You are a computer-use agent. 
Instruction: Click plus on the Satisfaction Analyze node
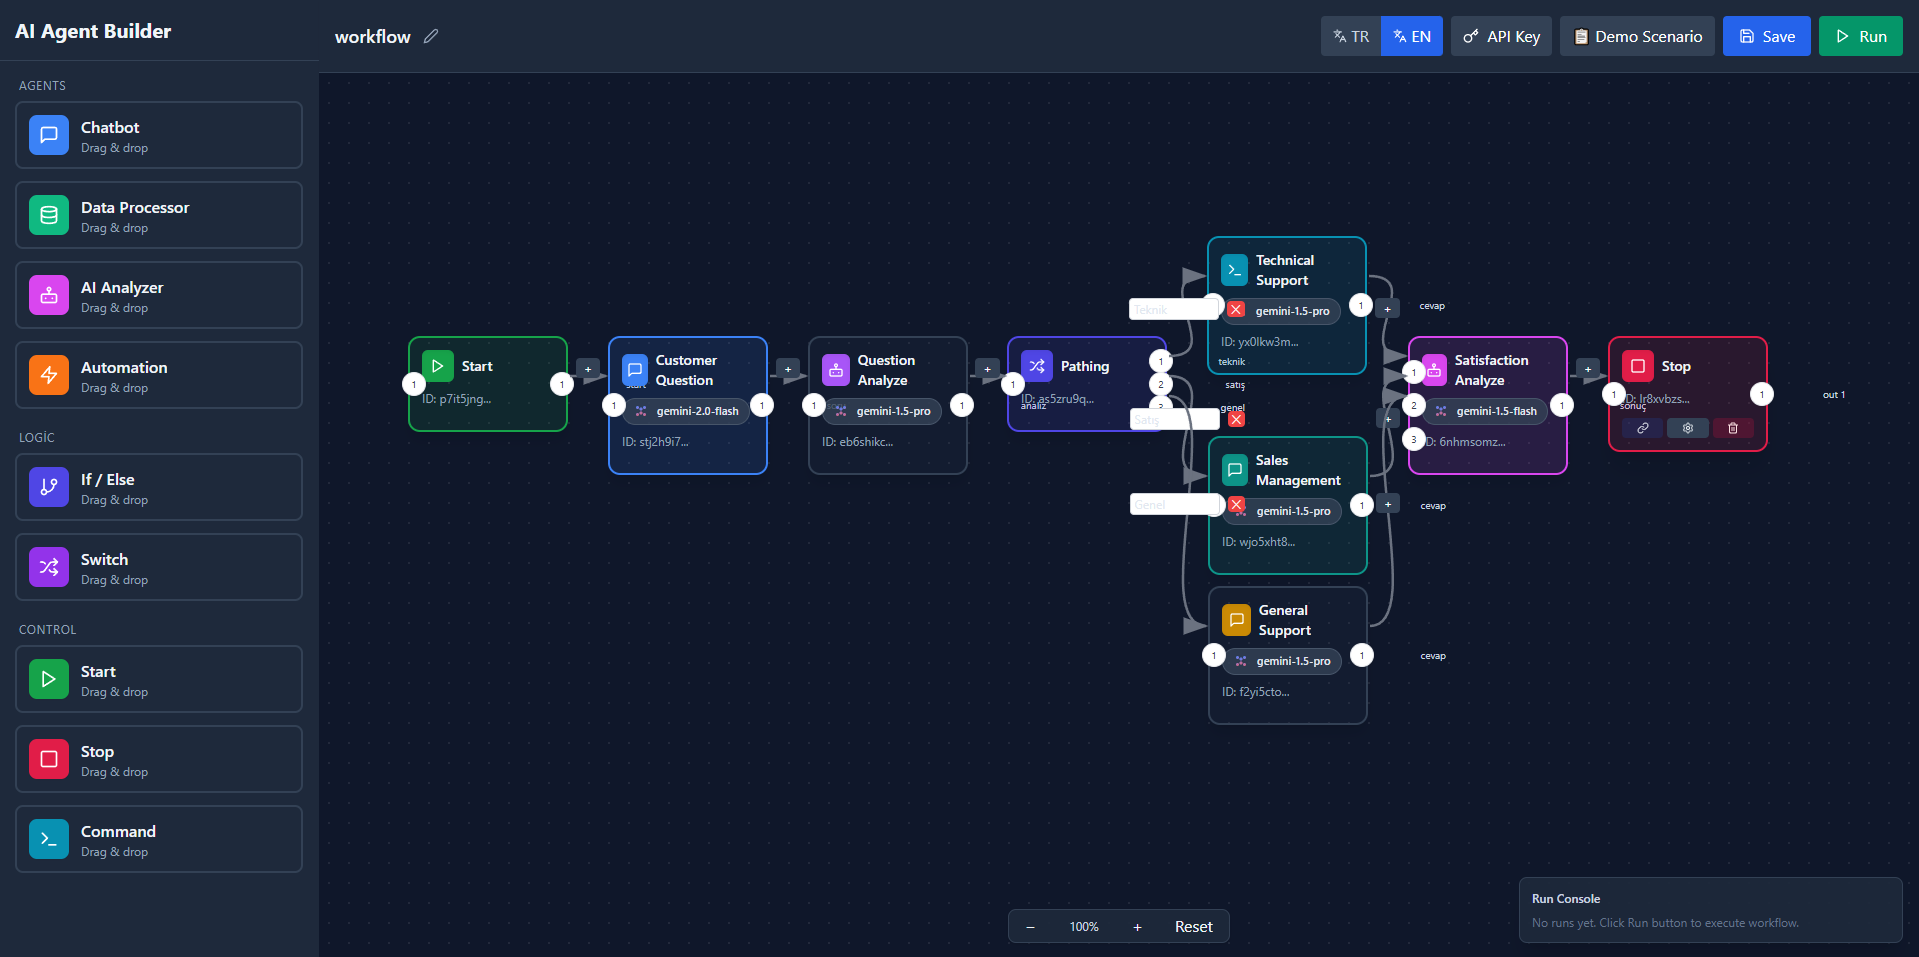(1589, 369)
